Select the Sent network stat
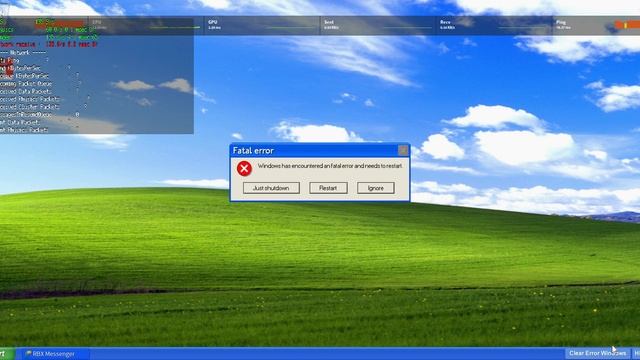 (x=378, y=25)
